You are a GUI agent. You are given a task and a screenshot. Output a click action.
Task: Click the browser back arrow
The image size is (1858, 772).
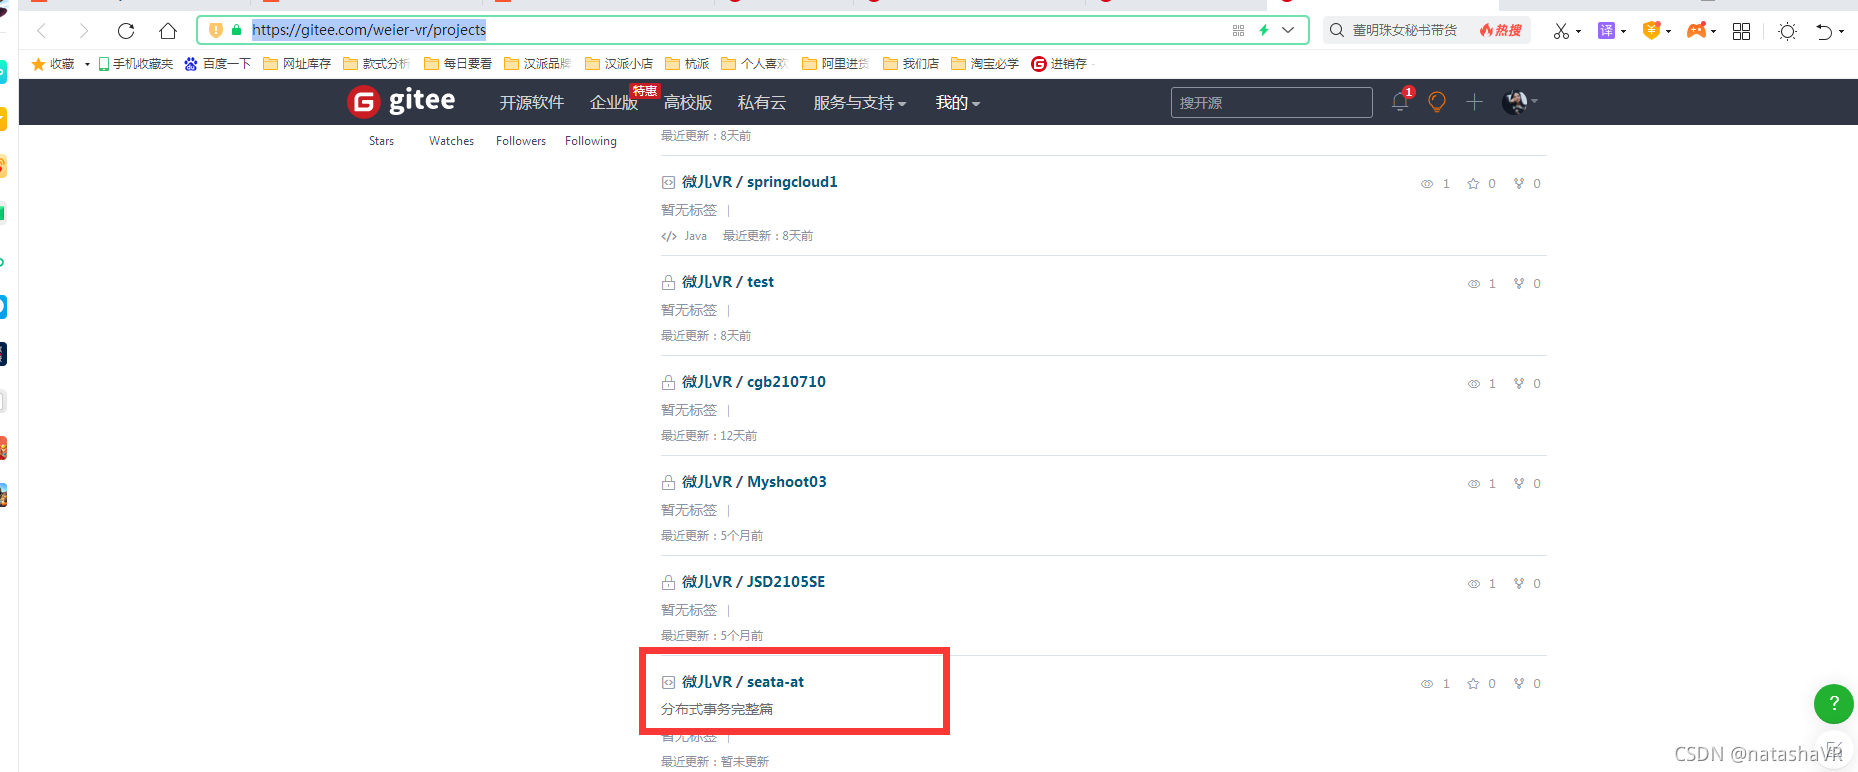pyautogui.click(x=42, y=30)
